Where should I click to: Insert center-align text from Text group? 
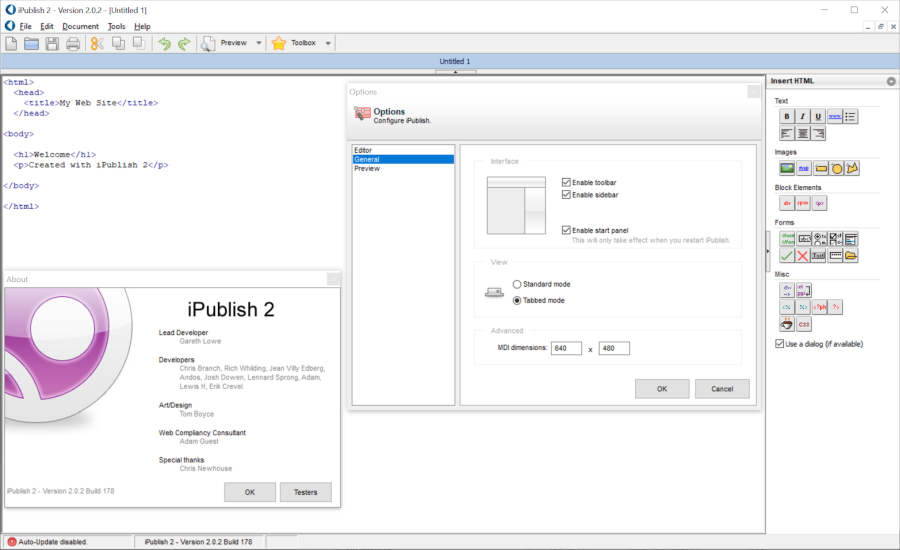point(802,134)
